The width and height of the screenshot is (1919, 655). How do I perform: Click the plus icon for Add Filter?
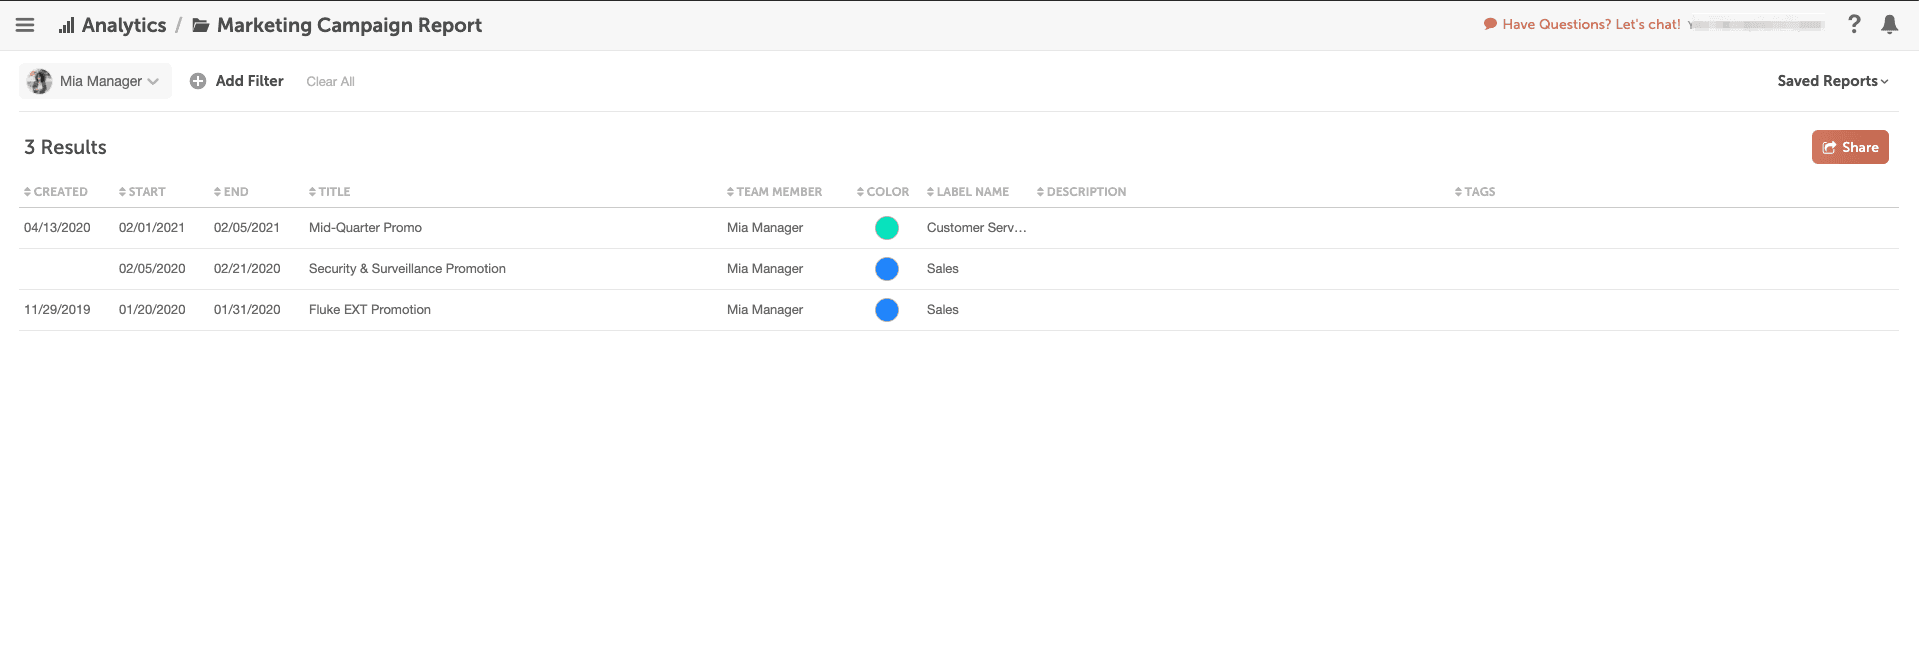(x=198, y=81)
